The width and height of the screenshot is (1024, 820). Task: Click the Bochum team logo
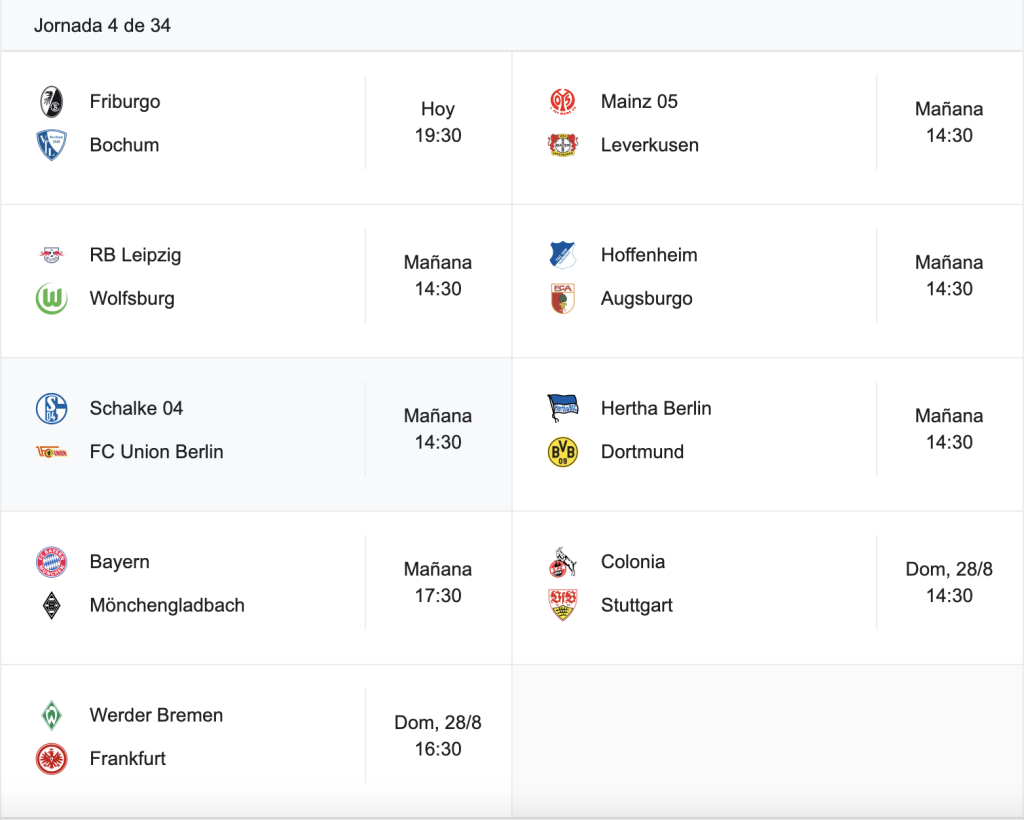[x=51, y=145]
